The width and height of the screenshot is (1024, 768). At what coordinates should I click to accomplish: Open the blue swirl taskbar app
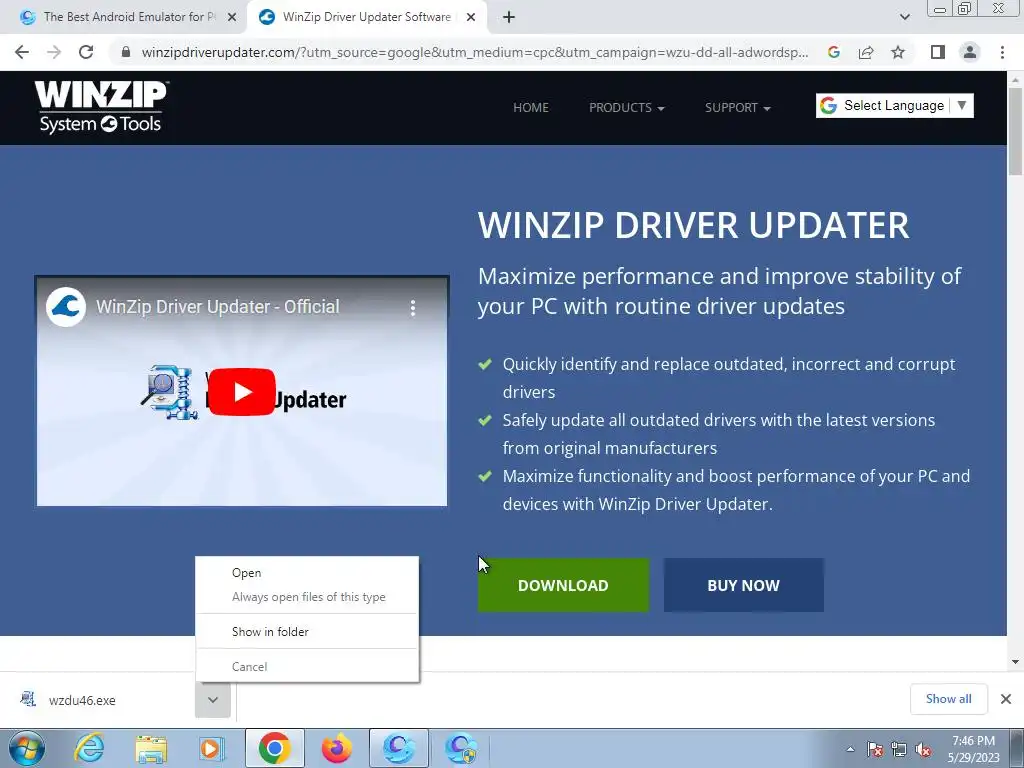point(398,748)
